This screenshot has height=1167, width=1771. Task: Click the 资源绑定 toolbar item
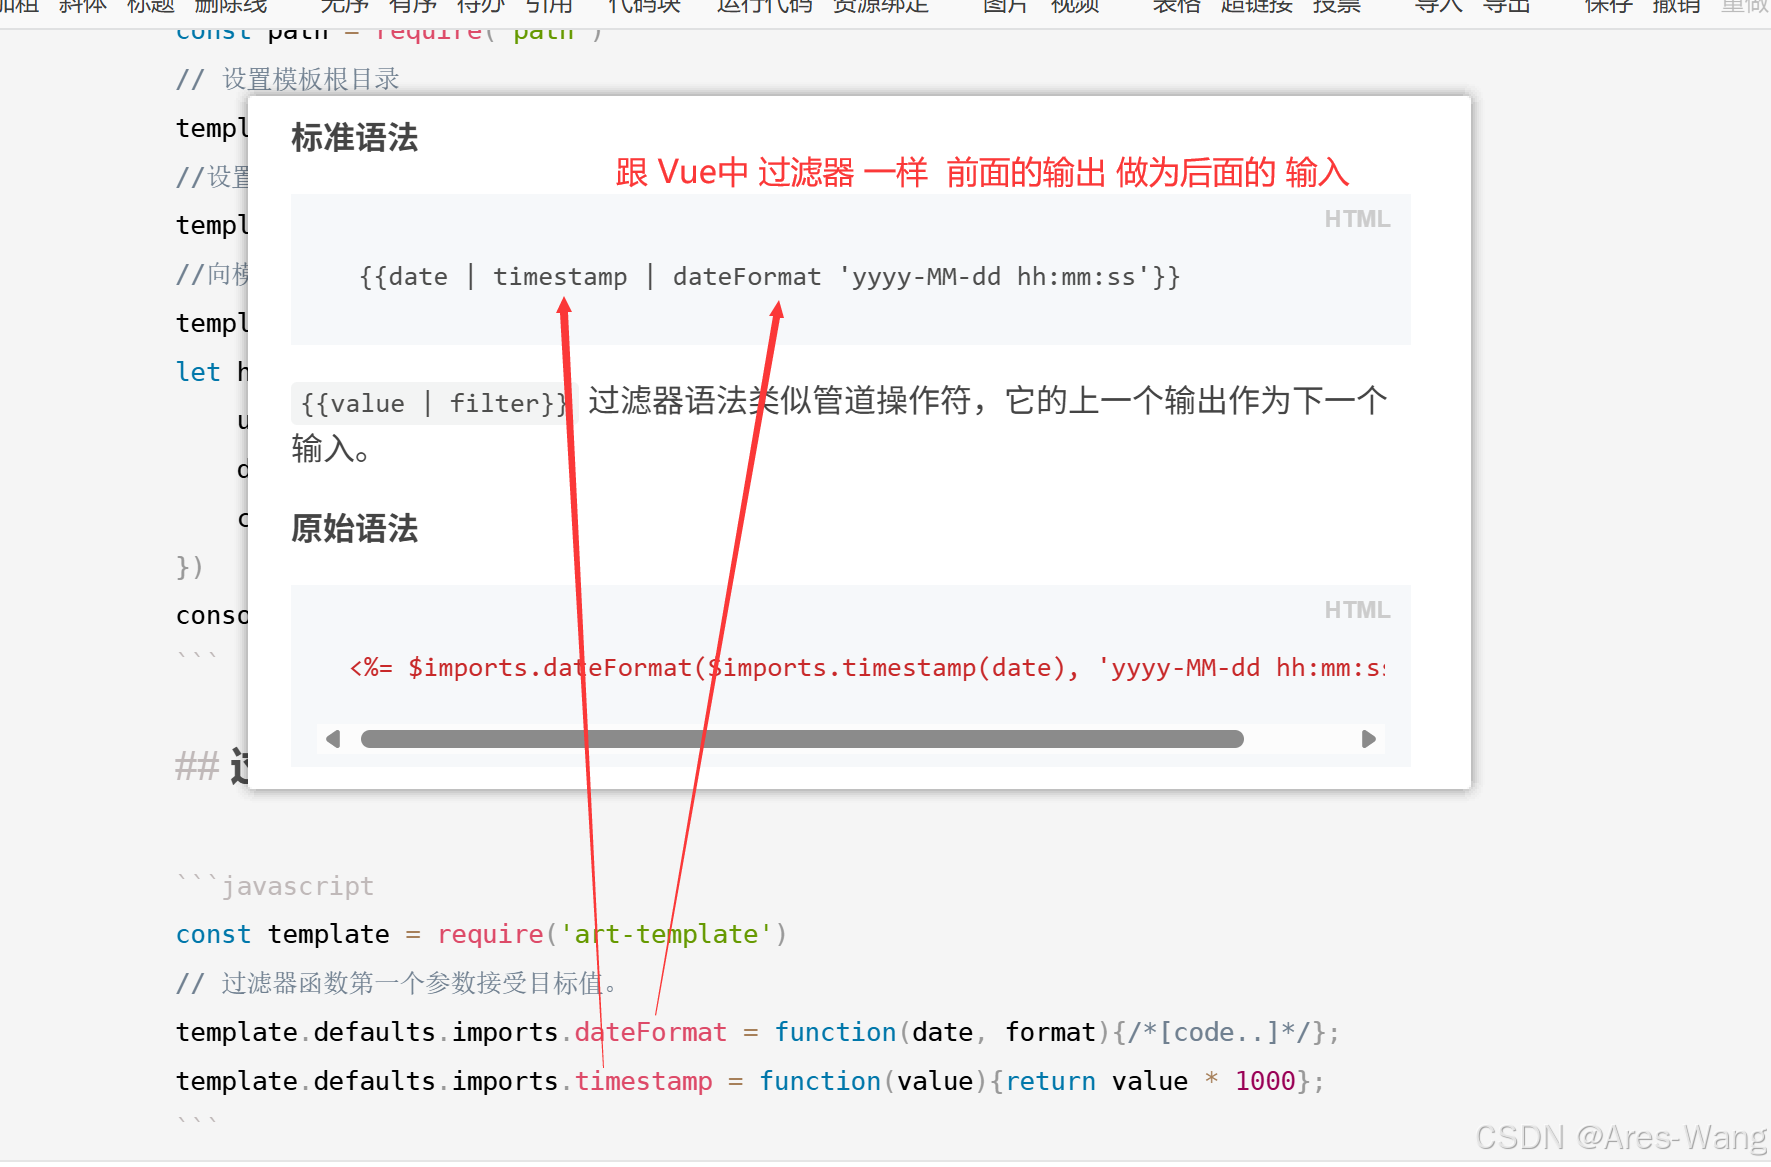click(x=881, y=7)
